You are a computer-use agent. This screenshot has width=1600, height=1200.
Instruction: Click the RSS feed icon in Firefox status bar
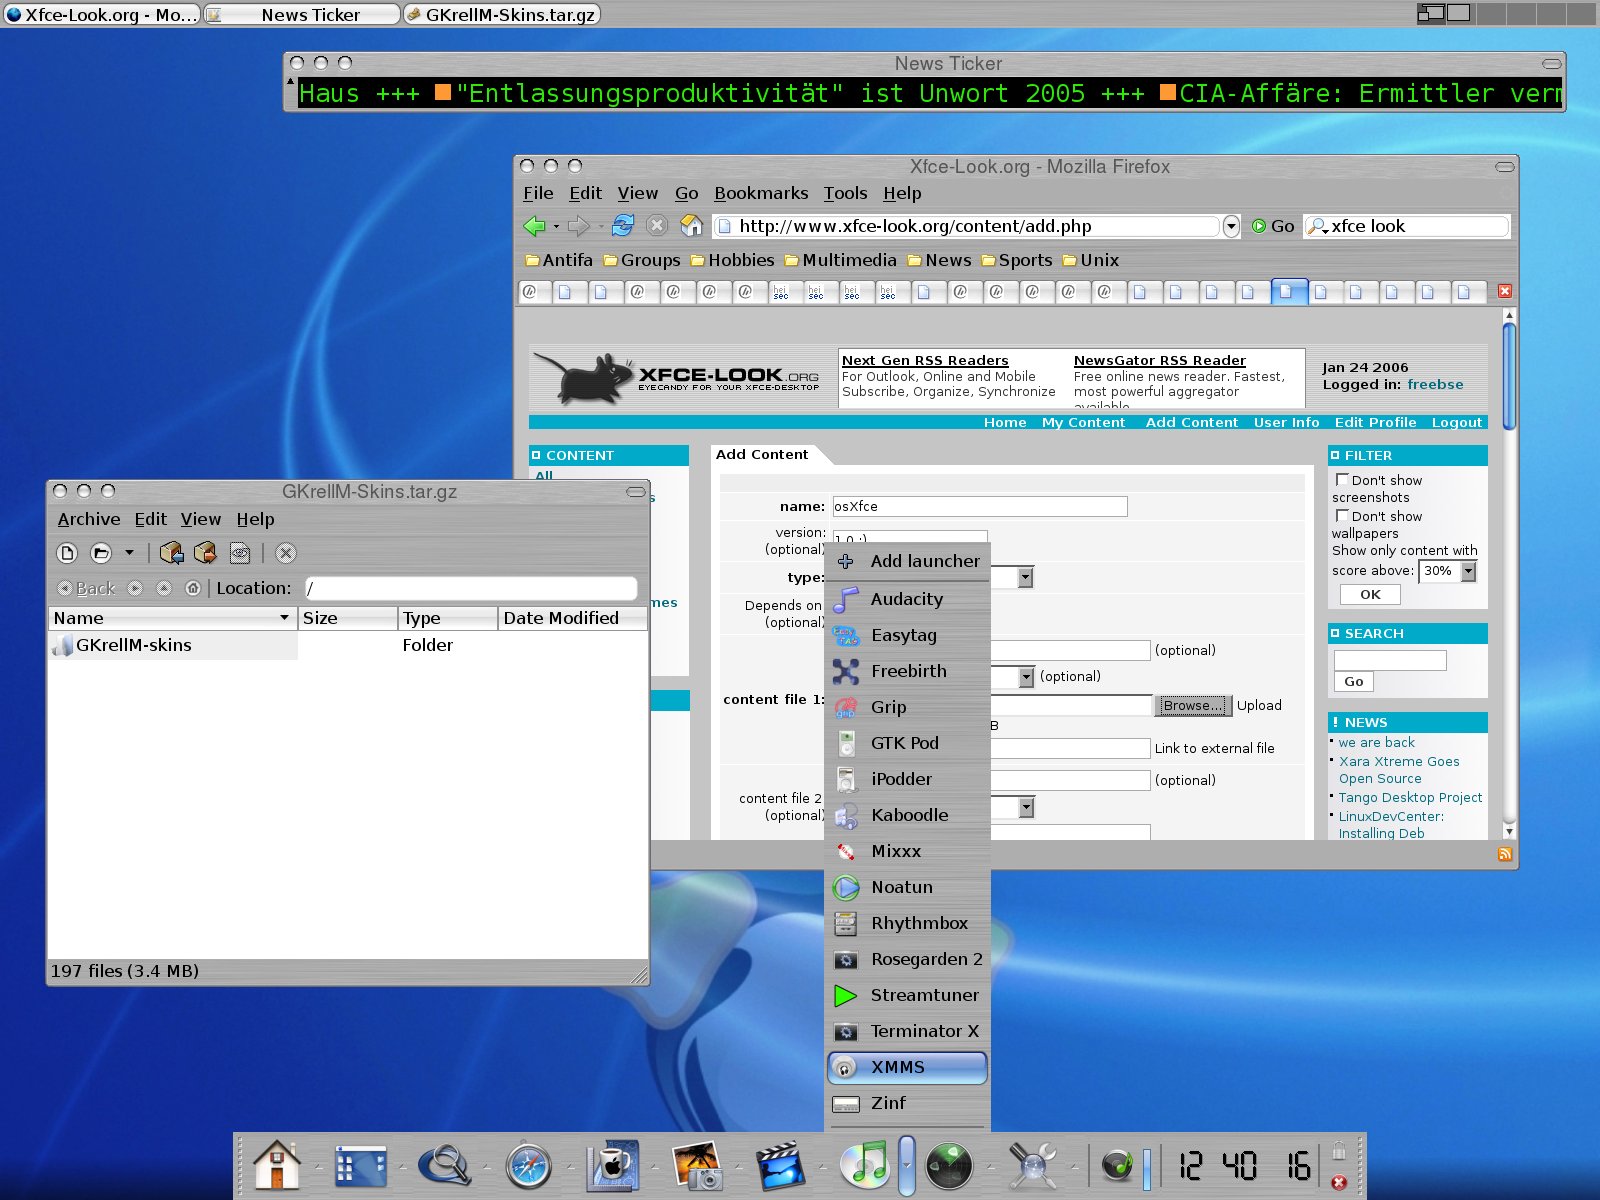1504,854
